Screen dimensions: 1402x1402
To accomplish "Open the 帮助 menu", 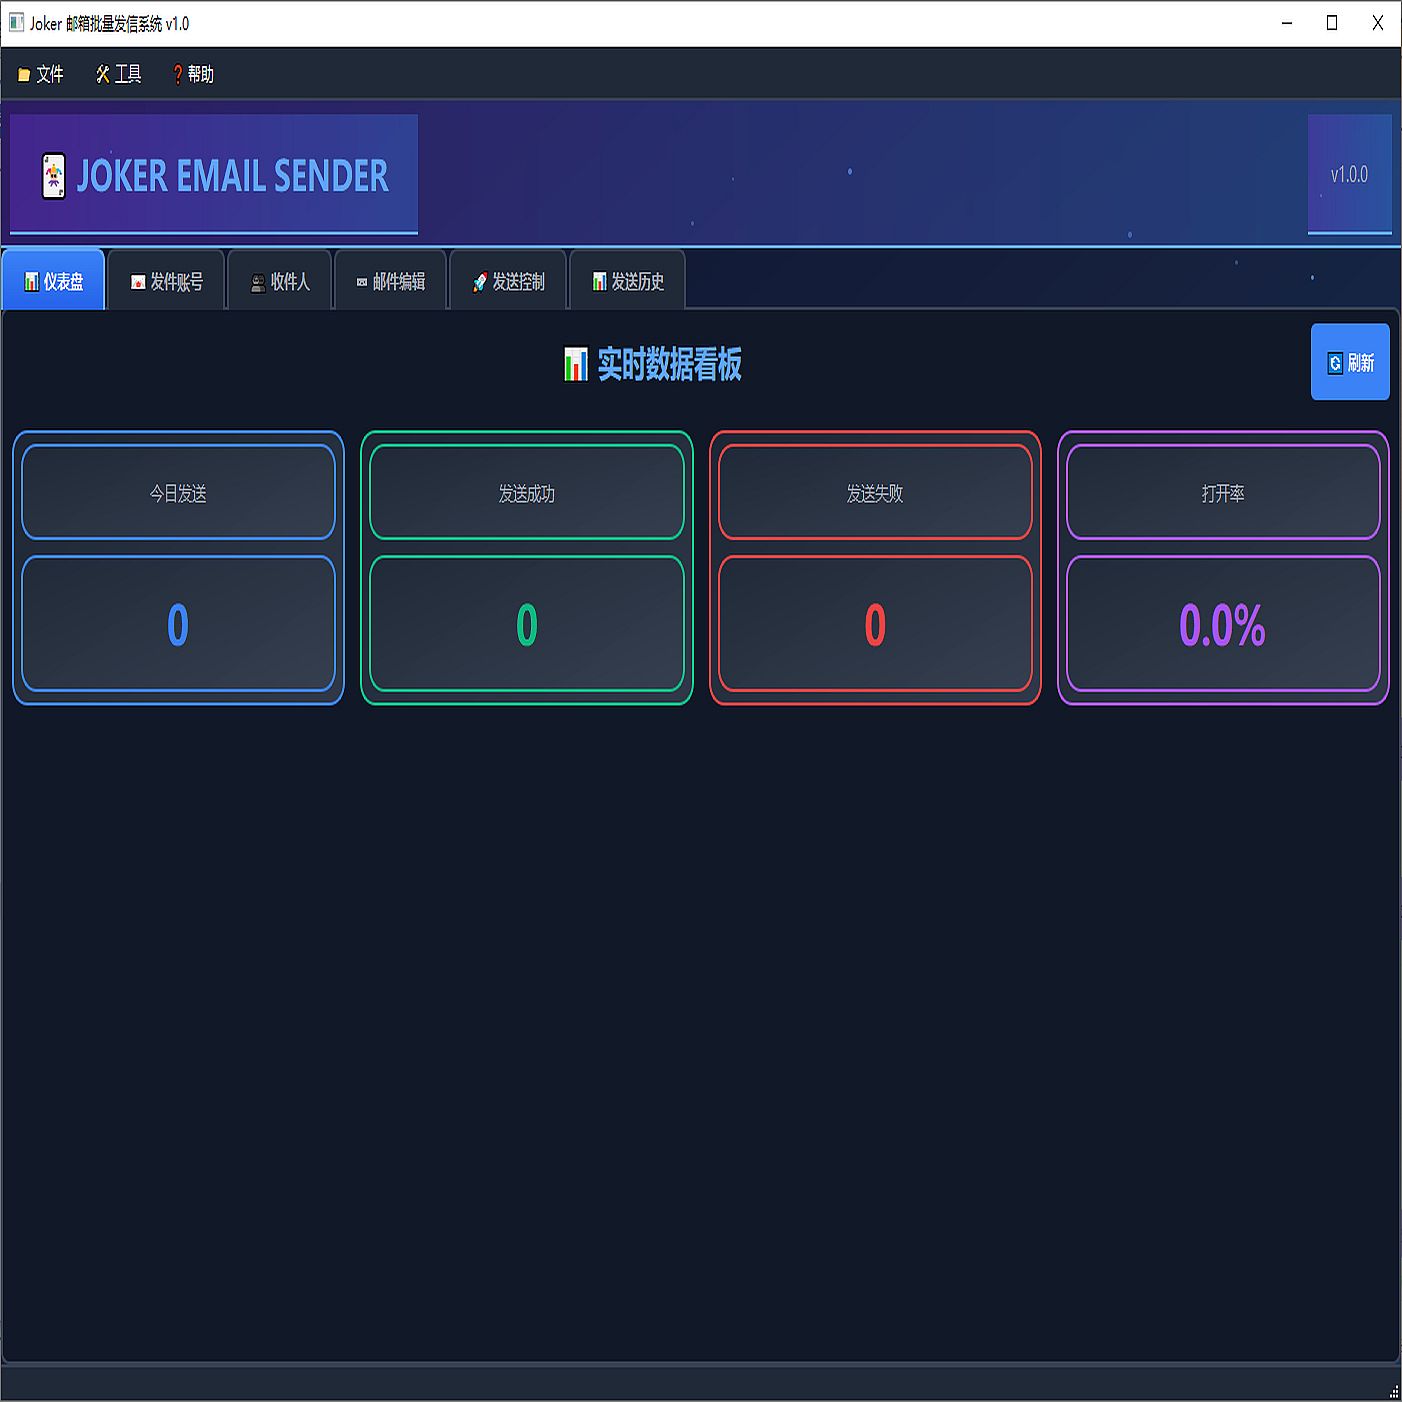I will (x=193, y=75).
